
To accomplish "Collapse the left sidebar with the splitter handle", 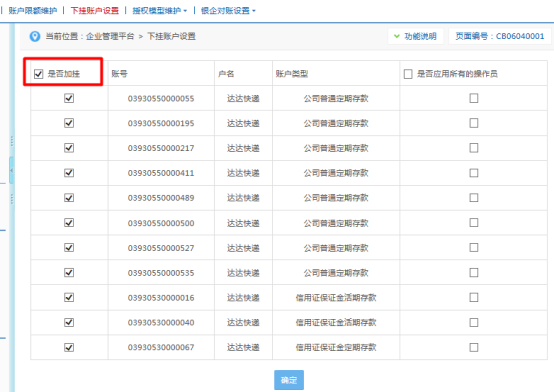I will (x=11, y=170).
